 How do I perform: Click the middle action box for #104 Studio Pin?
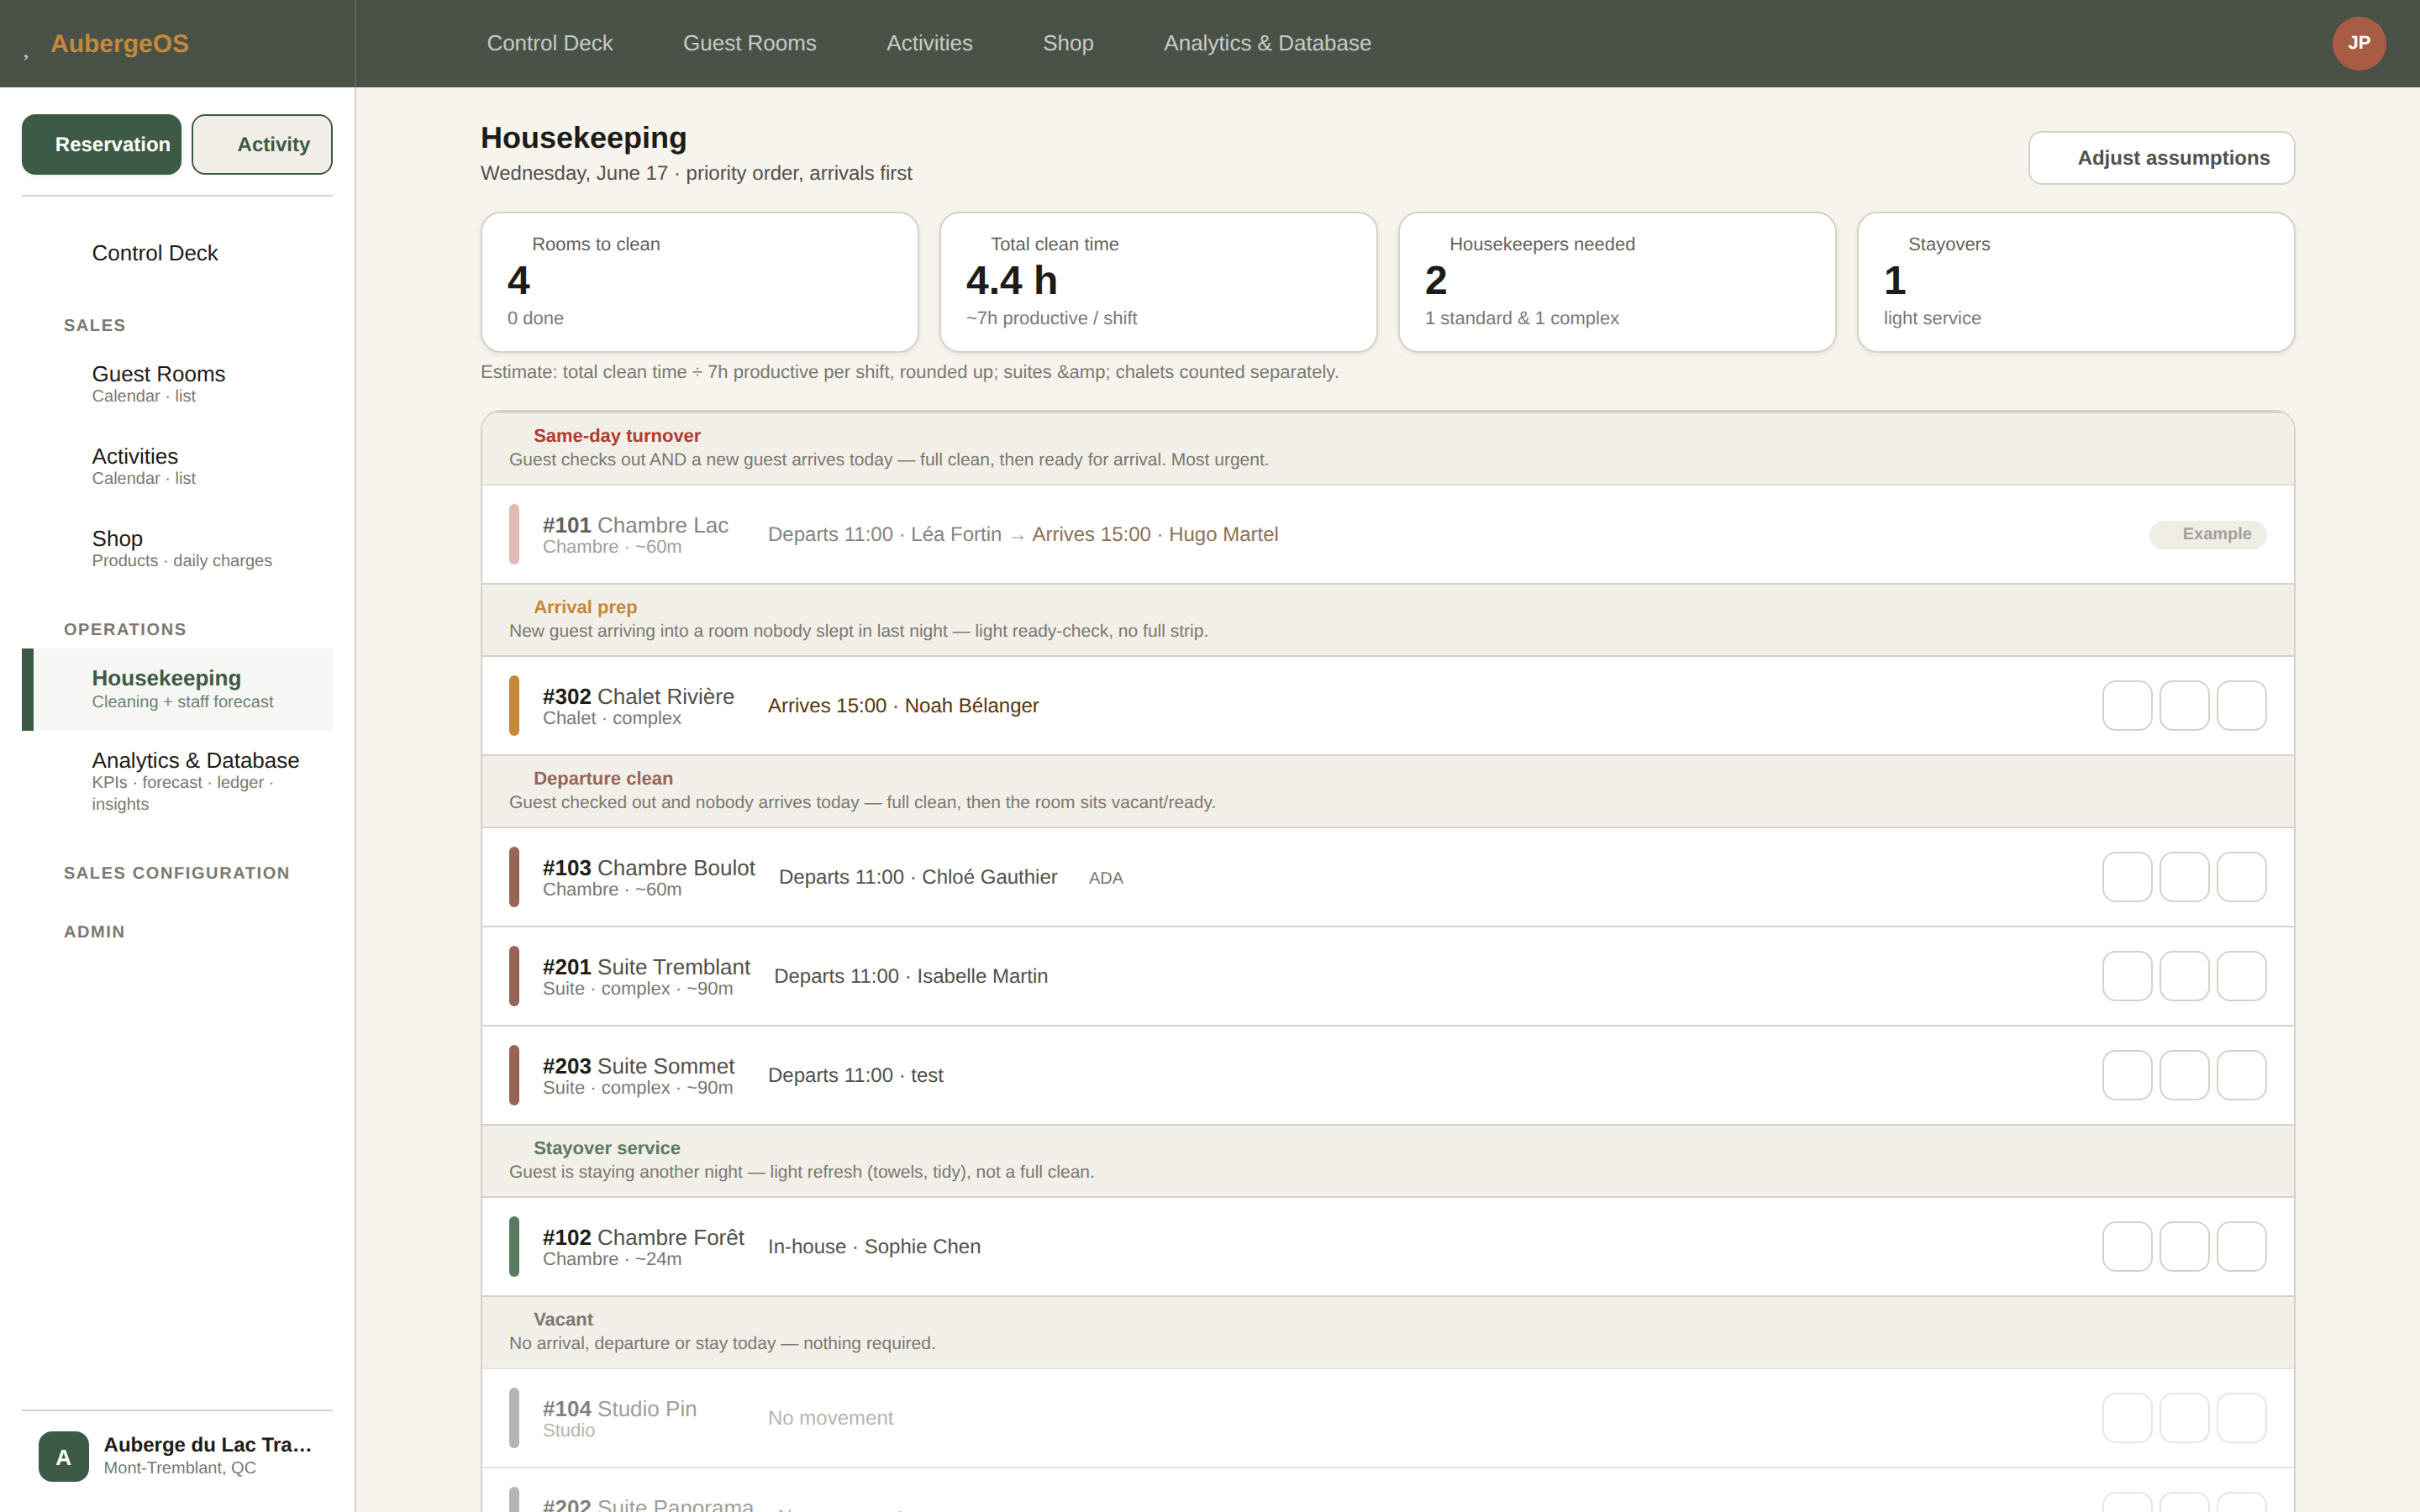[2184, 1417]
